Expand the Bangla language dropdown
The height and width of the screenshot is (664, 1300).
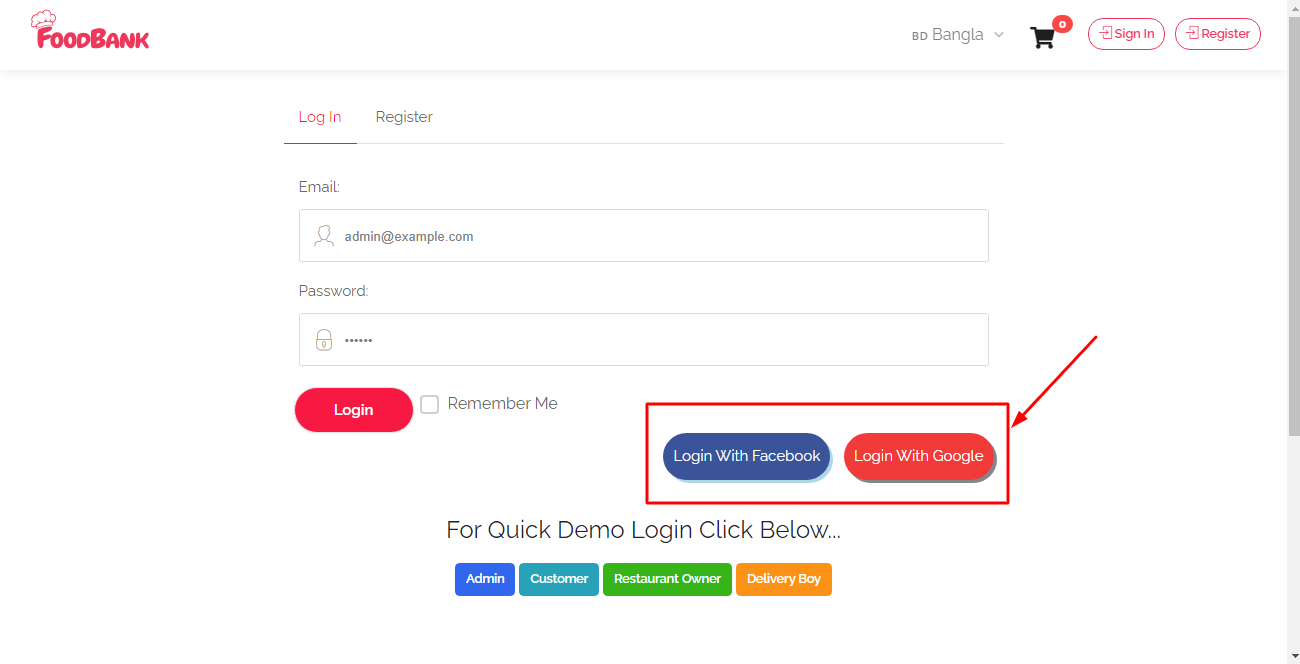[x=957, y=35]
